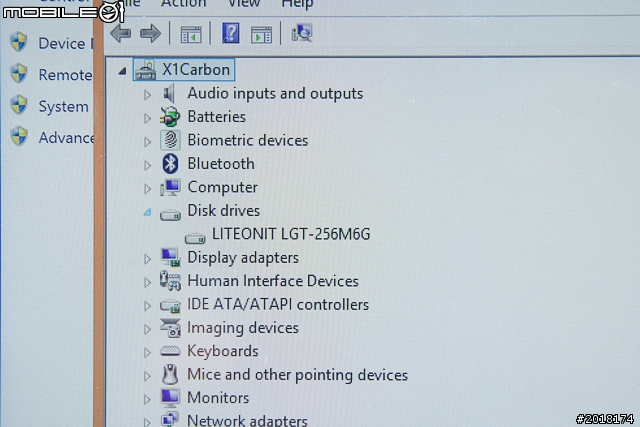Screen dimensions: 640x427
Task: Click the Forward arrow toolbar icon
Action: [x=150, y=33]
